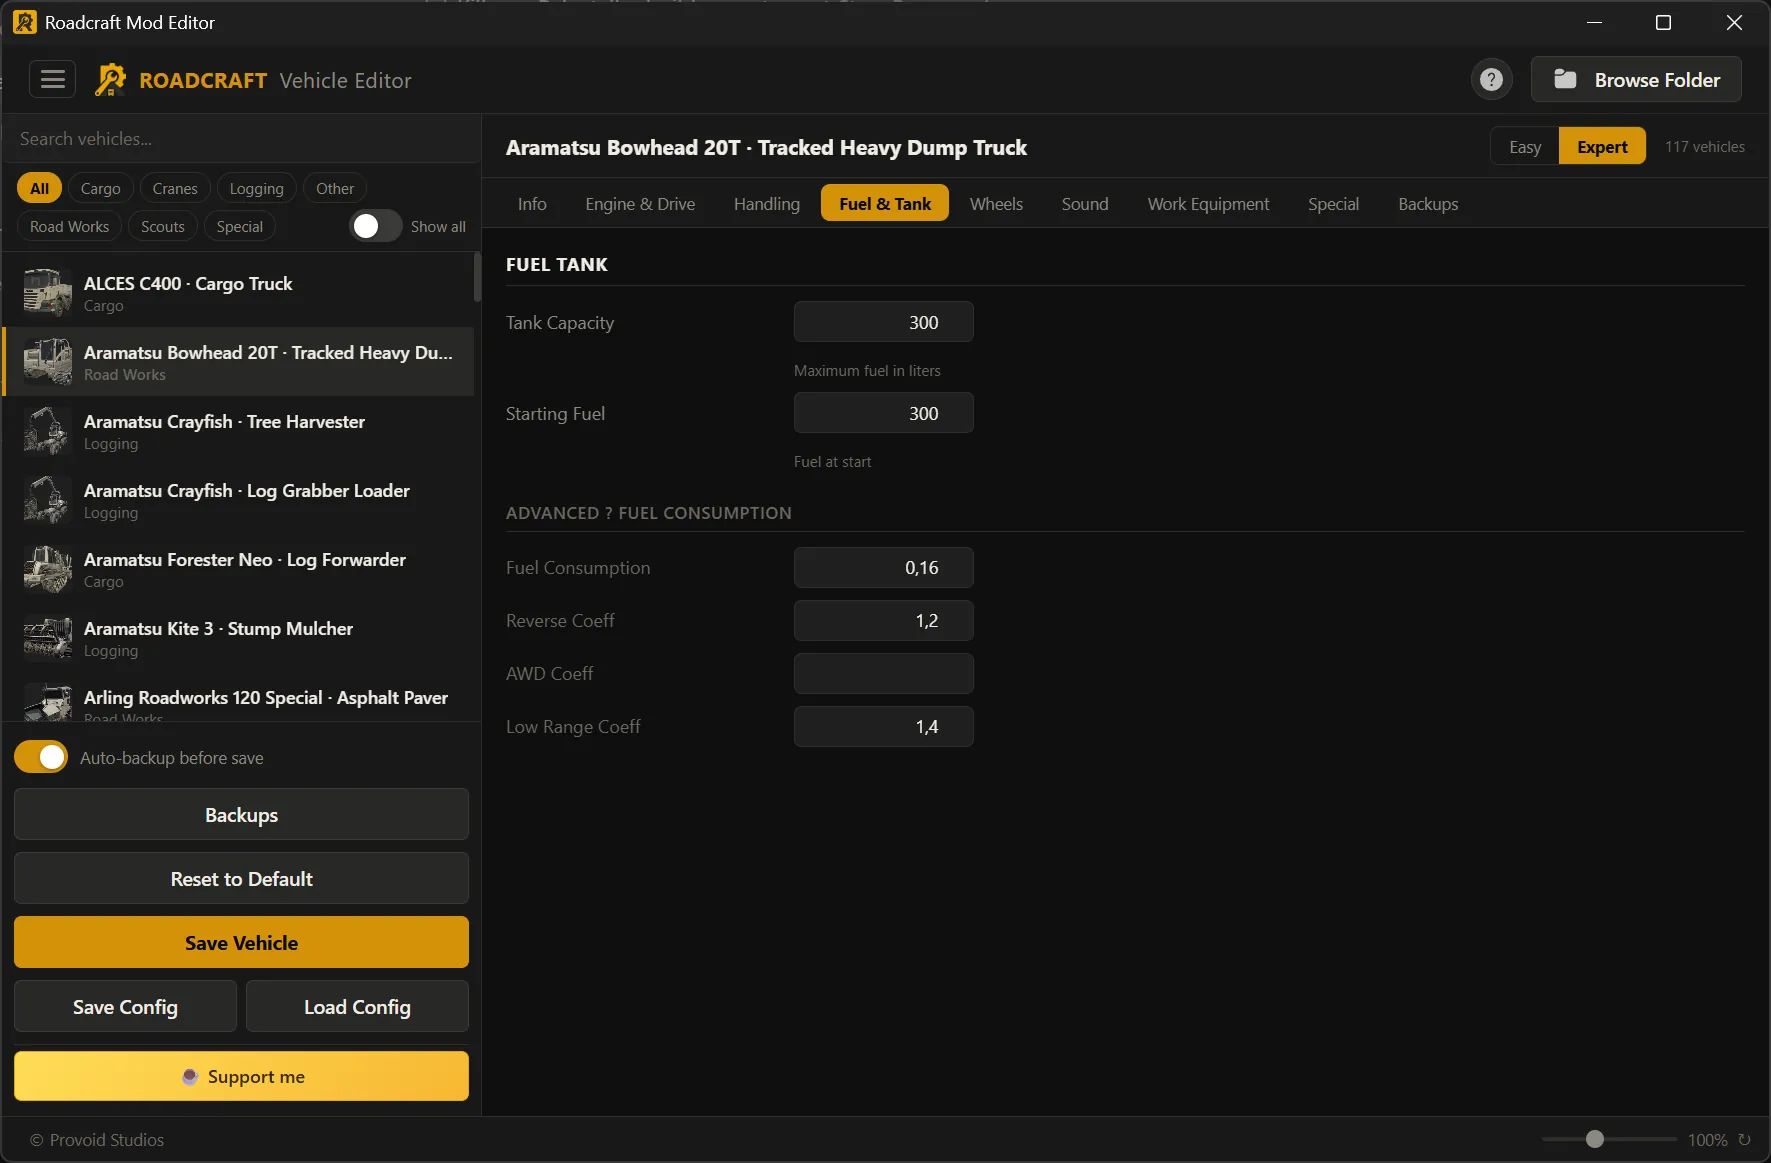Click the Save Vehicle button
Image resolution: width=1771 pixels, height=1163 pixels.
(x=241, y=942)
